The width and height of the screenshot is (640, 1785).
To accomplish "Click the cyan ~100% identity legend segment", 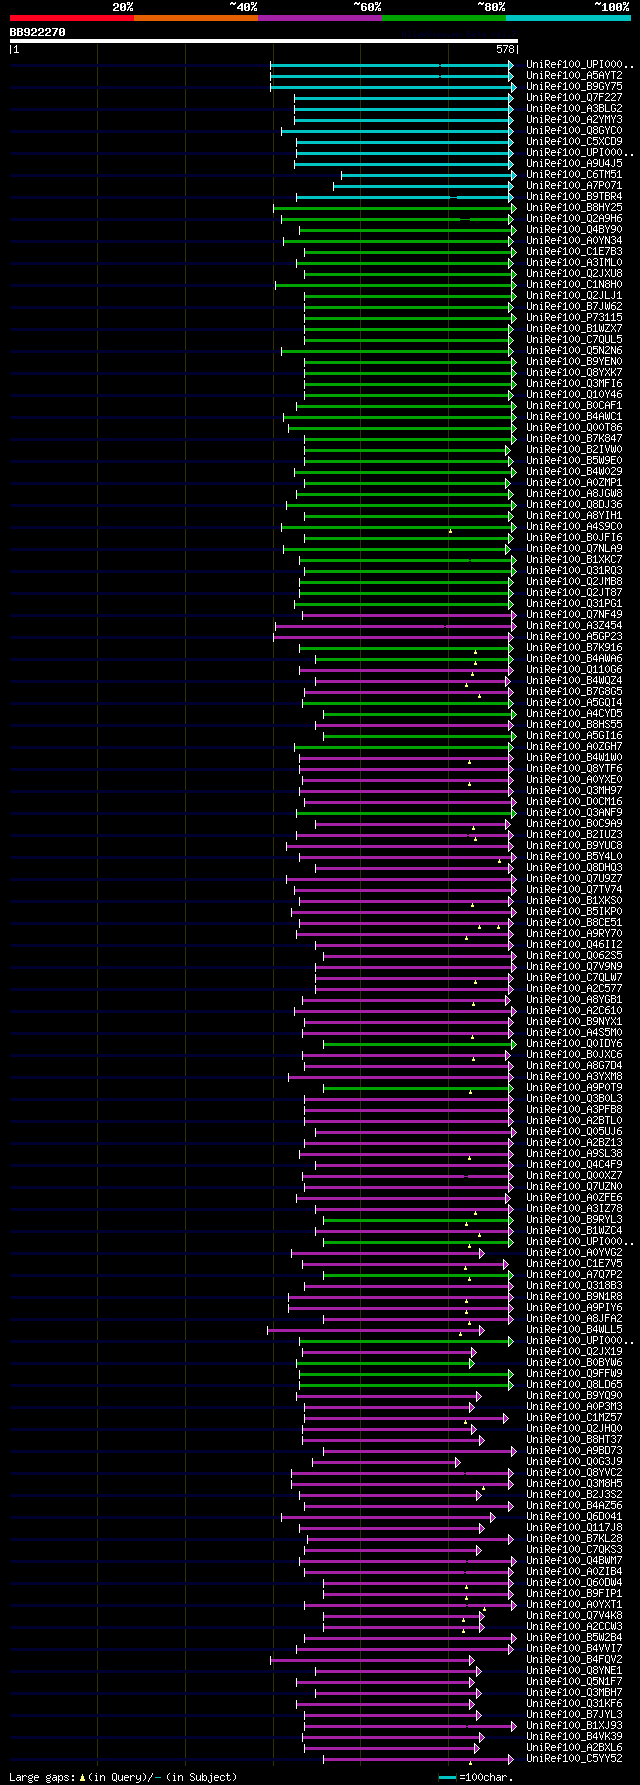I will [568, 18].
